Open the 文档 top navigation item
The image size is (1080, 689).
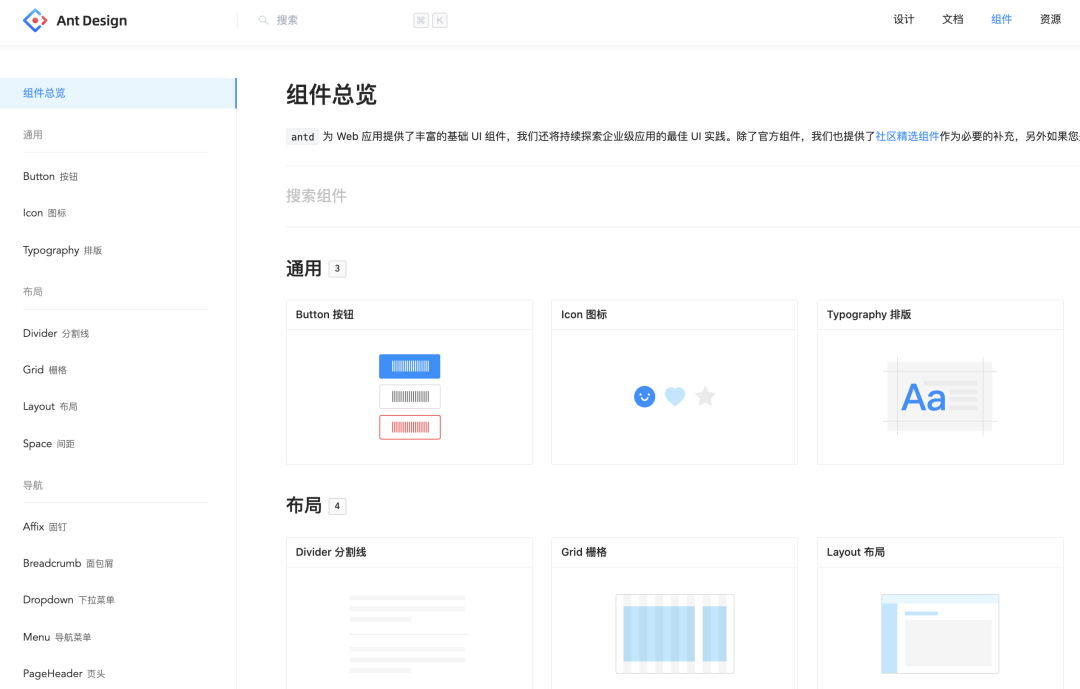953,19
